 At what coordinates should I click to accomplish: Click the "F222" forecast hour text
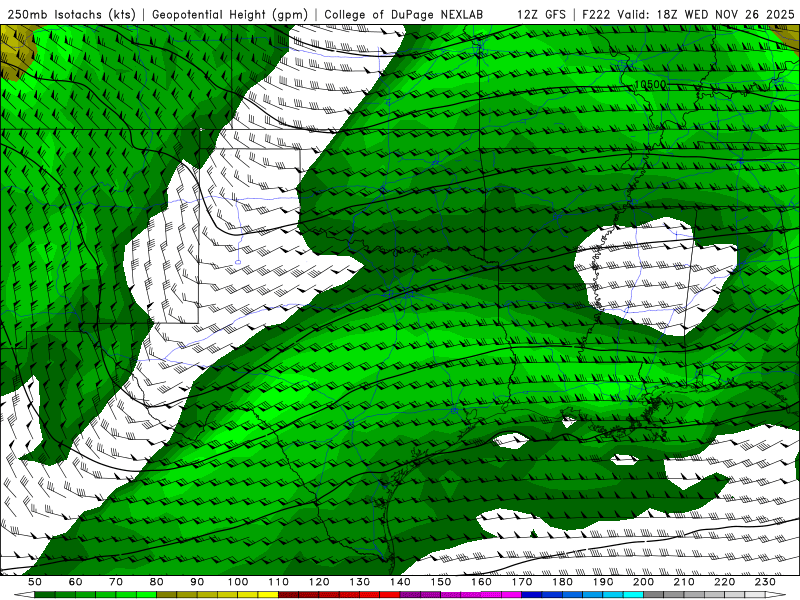(596, 15)
